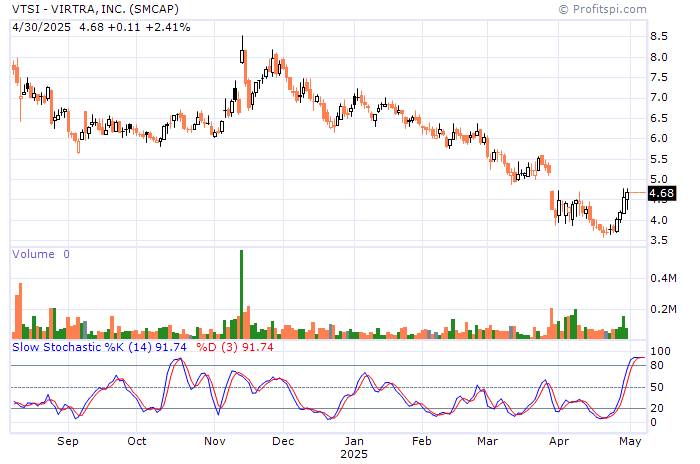Click the %D (3) 91.74 label
This screenshot has width=700, height=464.
235,347
